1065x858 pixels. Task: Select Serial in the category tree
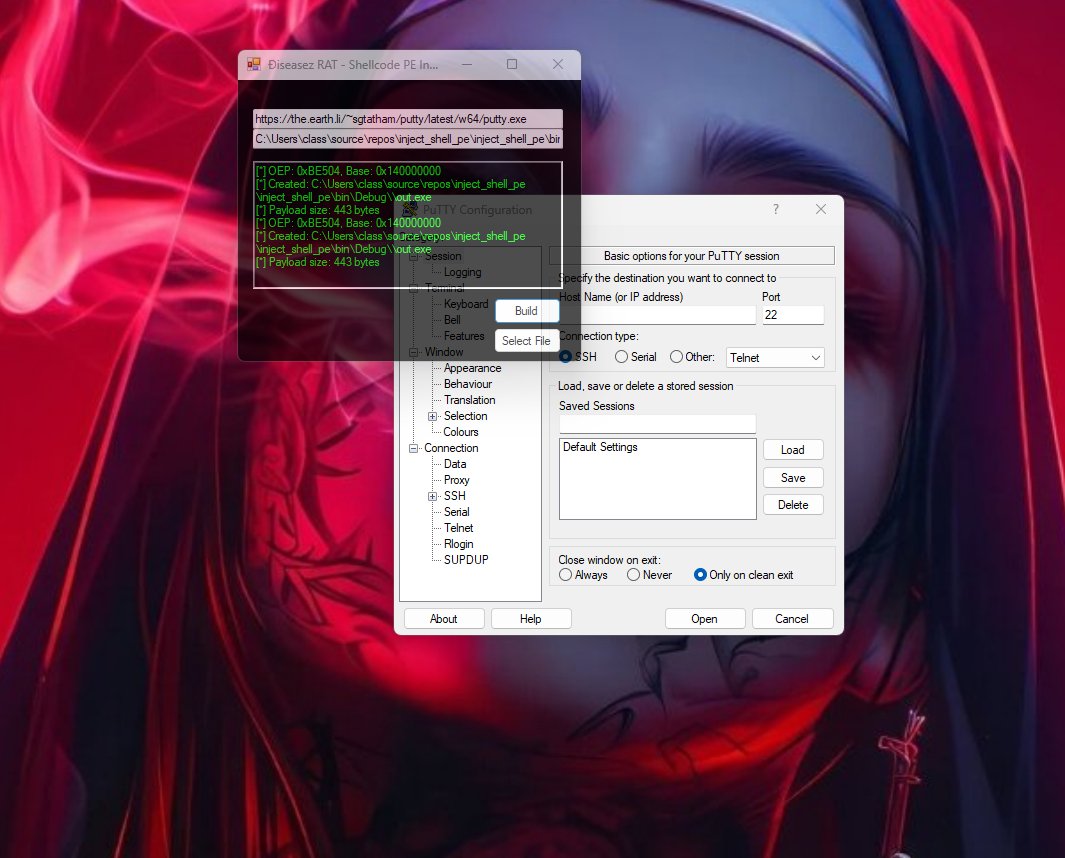click(456, 512)
